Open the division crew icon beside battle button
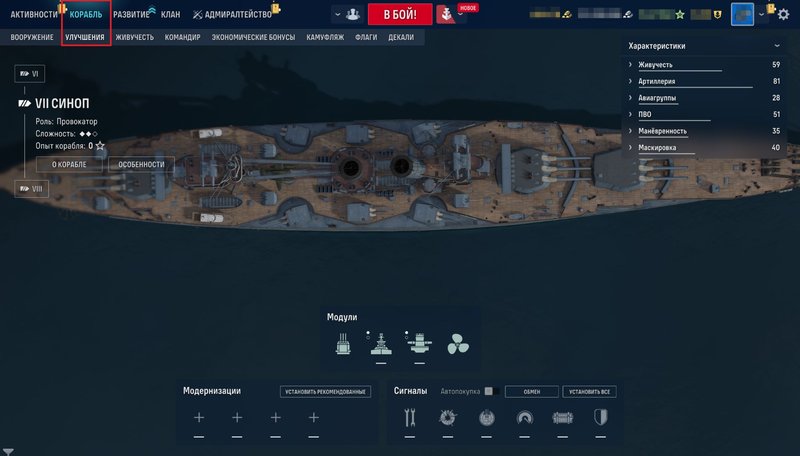Screen dimensions: 800x456 [353, 14]
